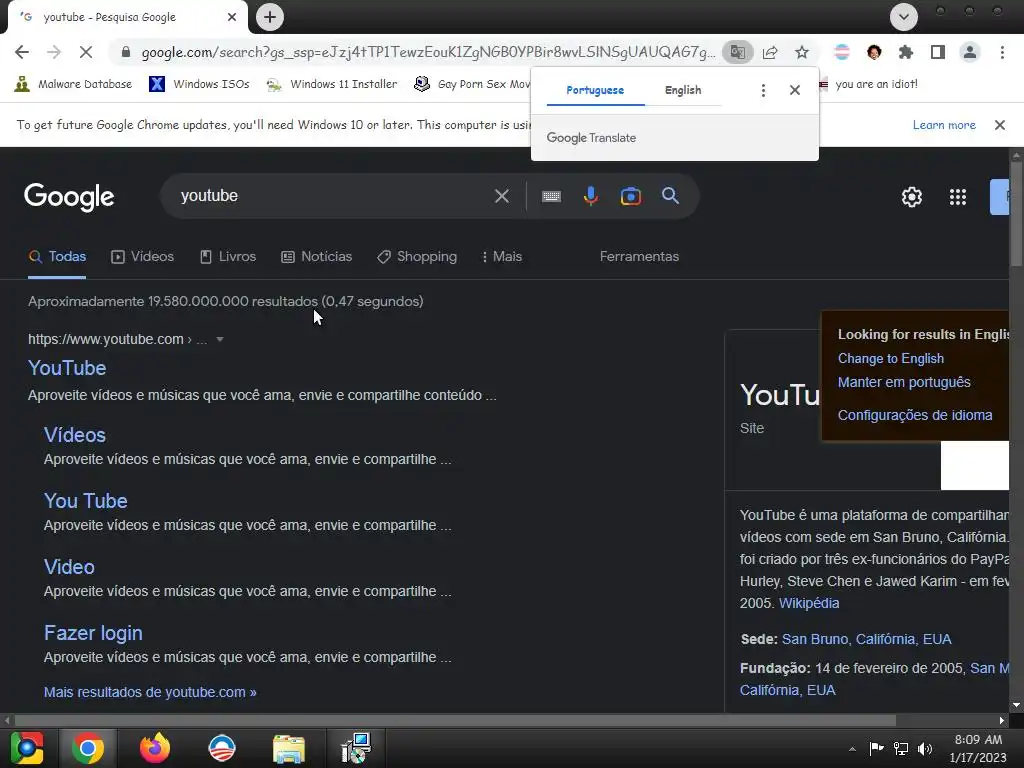This screenshot has height=768, width=1024.
Task: Click Learn more about Chrome updates
Action: point(944,125)
